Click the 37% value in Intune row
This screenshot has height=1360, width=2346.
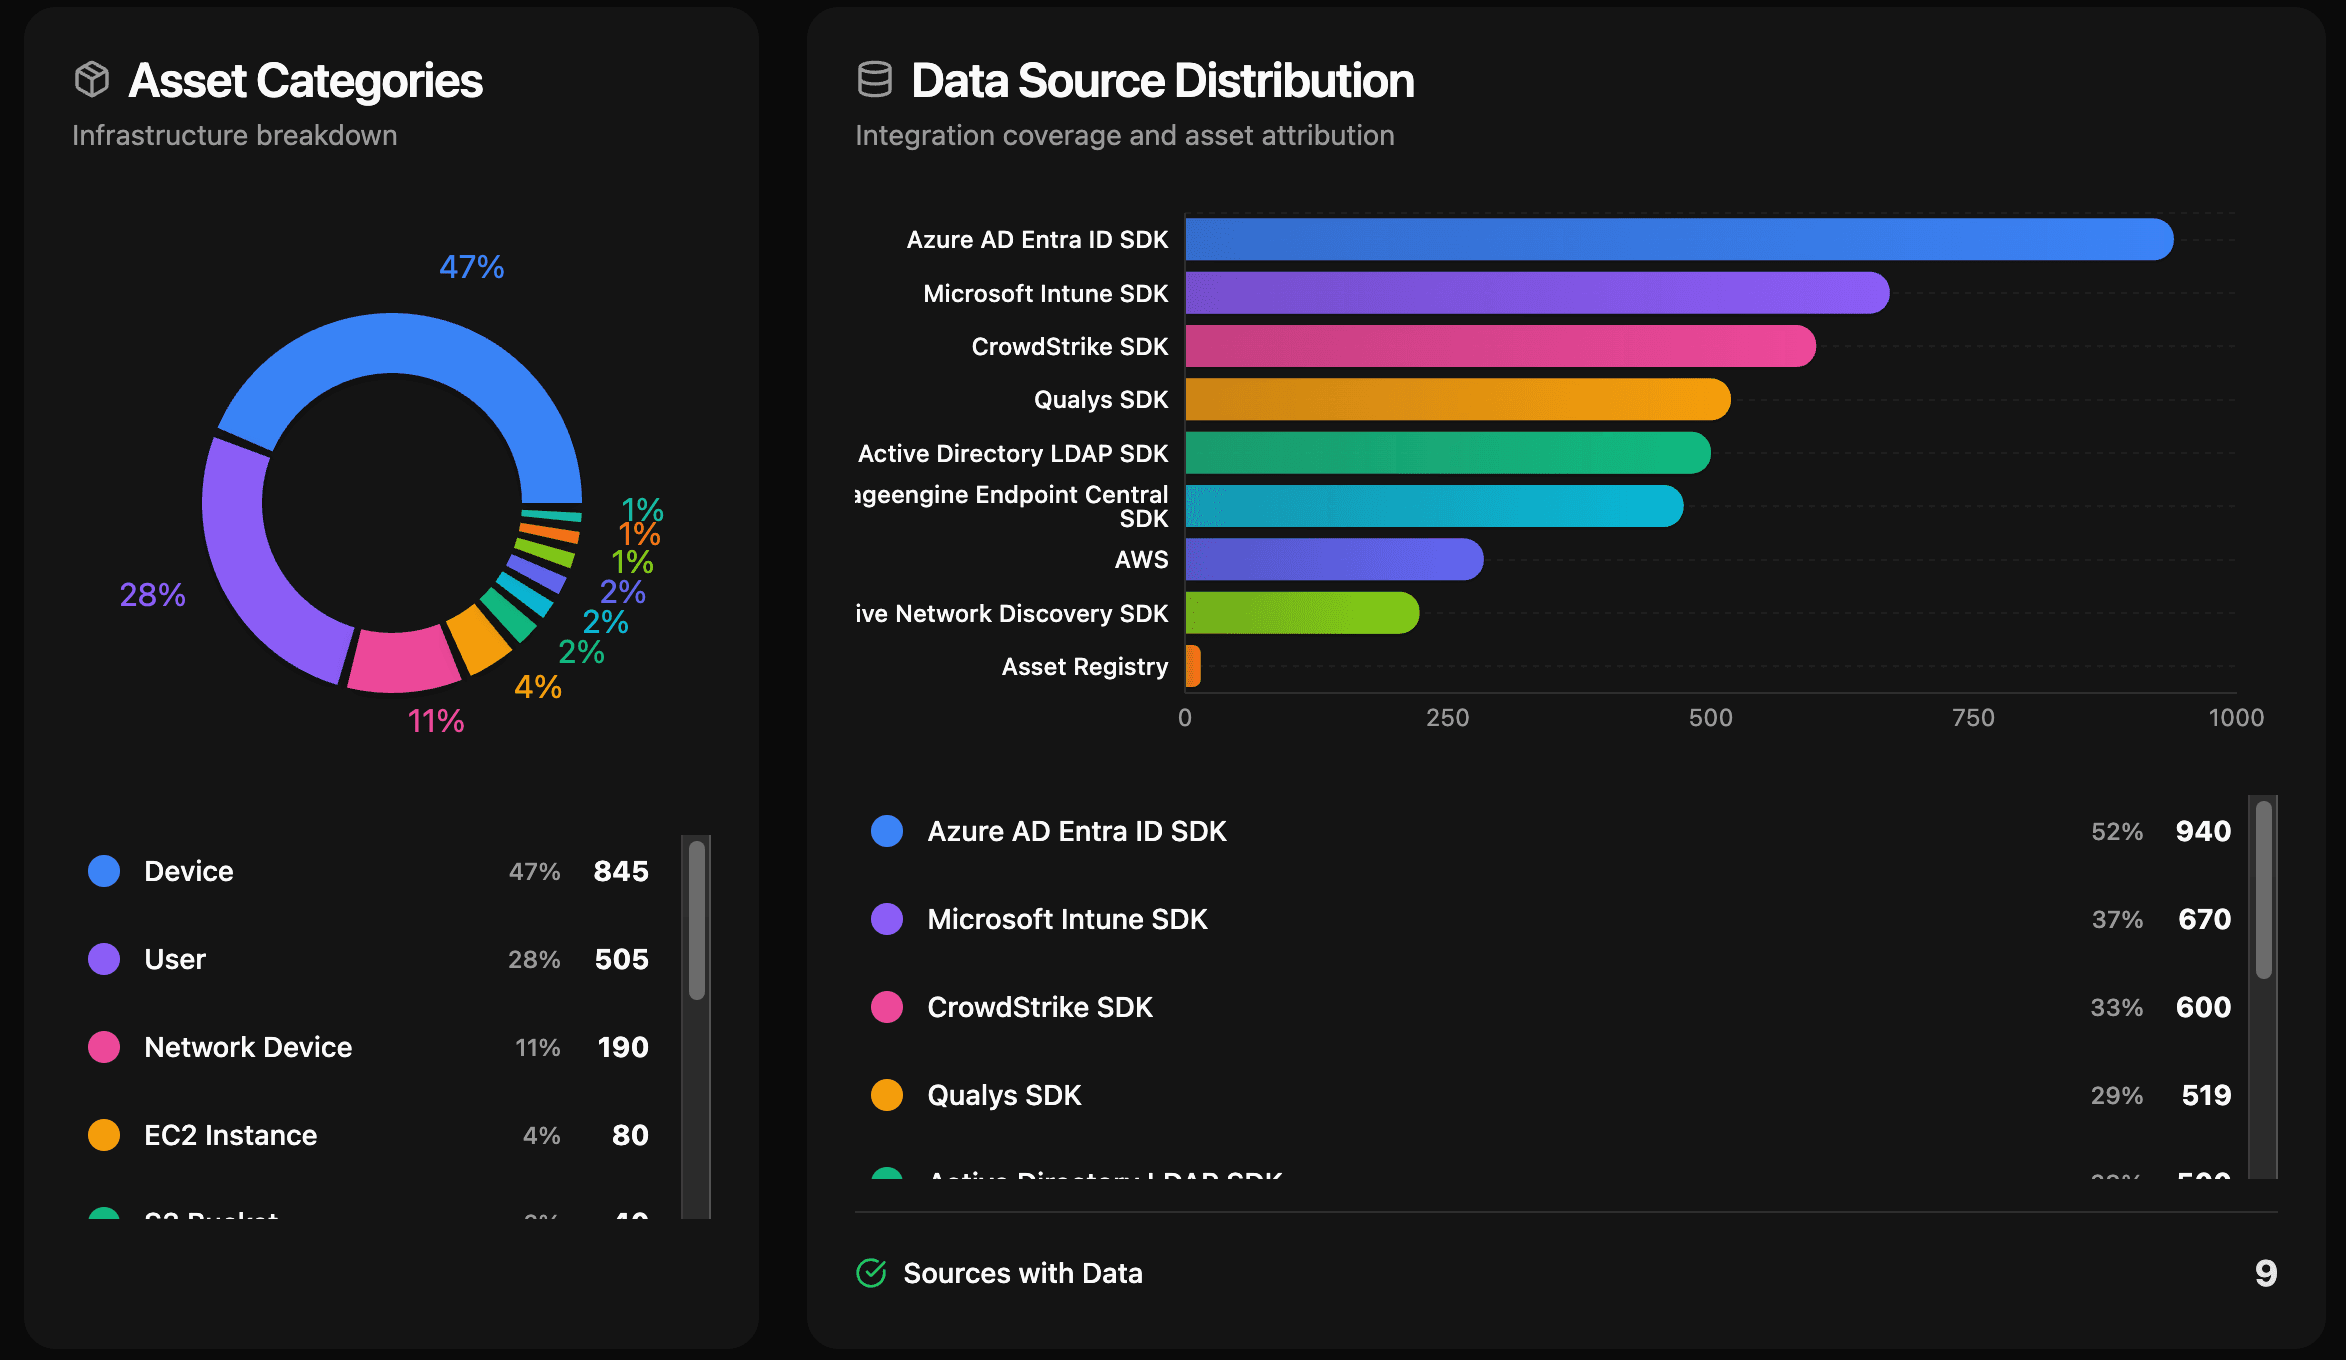point(2117,920)
